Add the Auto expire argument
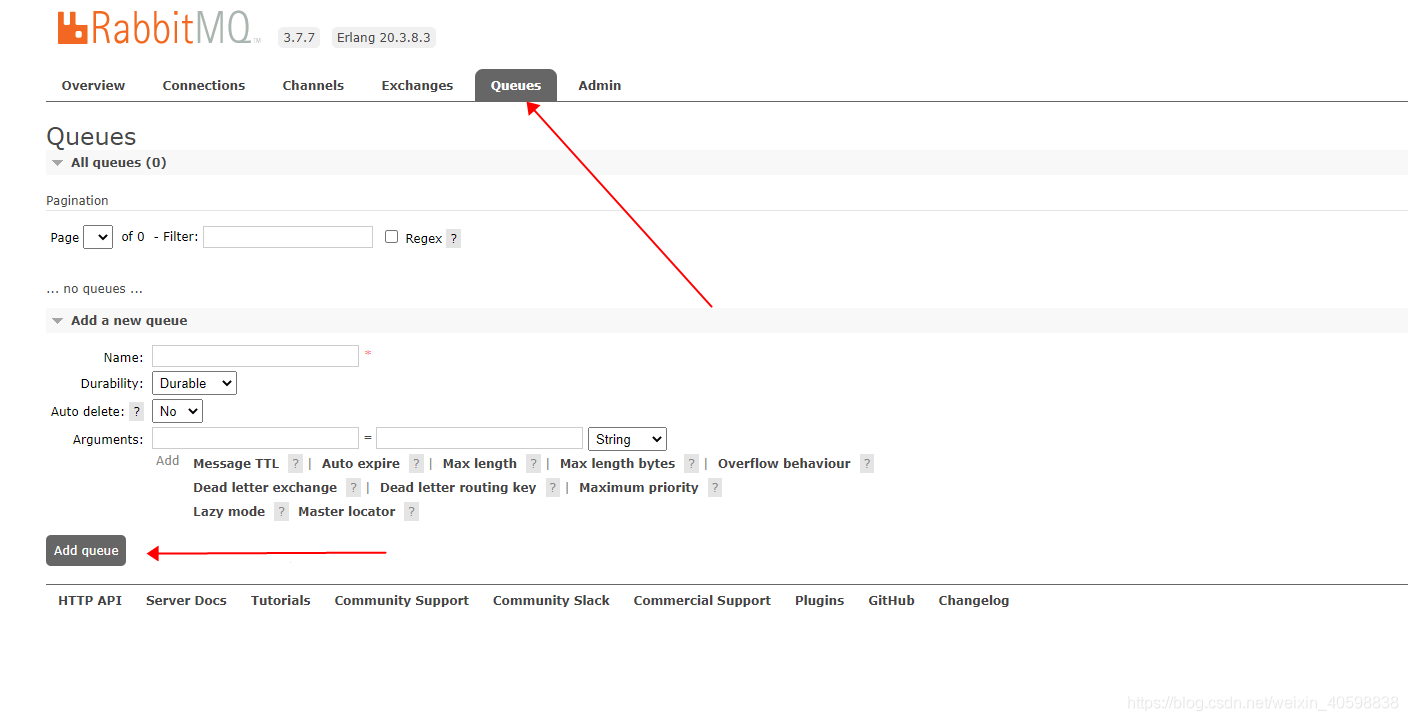The image size is (1408, 721). [x=361, y=463]
